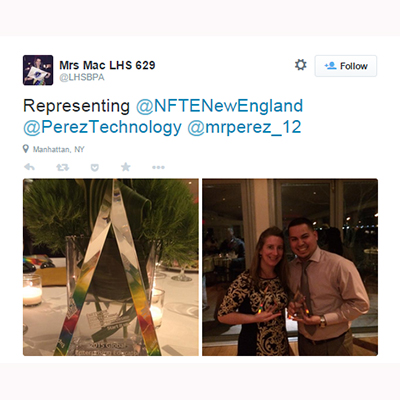400x400 pixels.
Task: Retweet this post using retweet icon
Action: pyautogui.click(x=62, y=167)
